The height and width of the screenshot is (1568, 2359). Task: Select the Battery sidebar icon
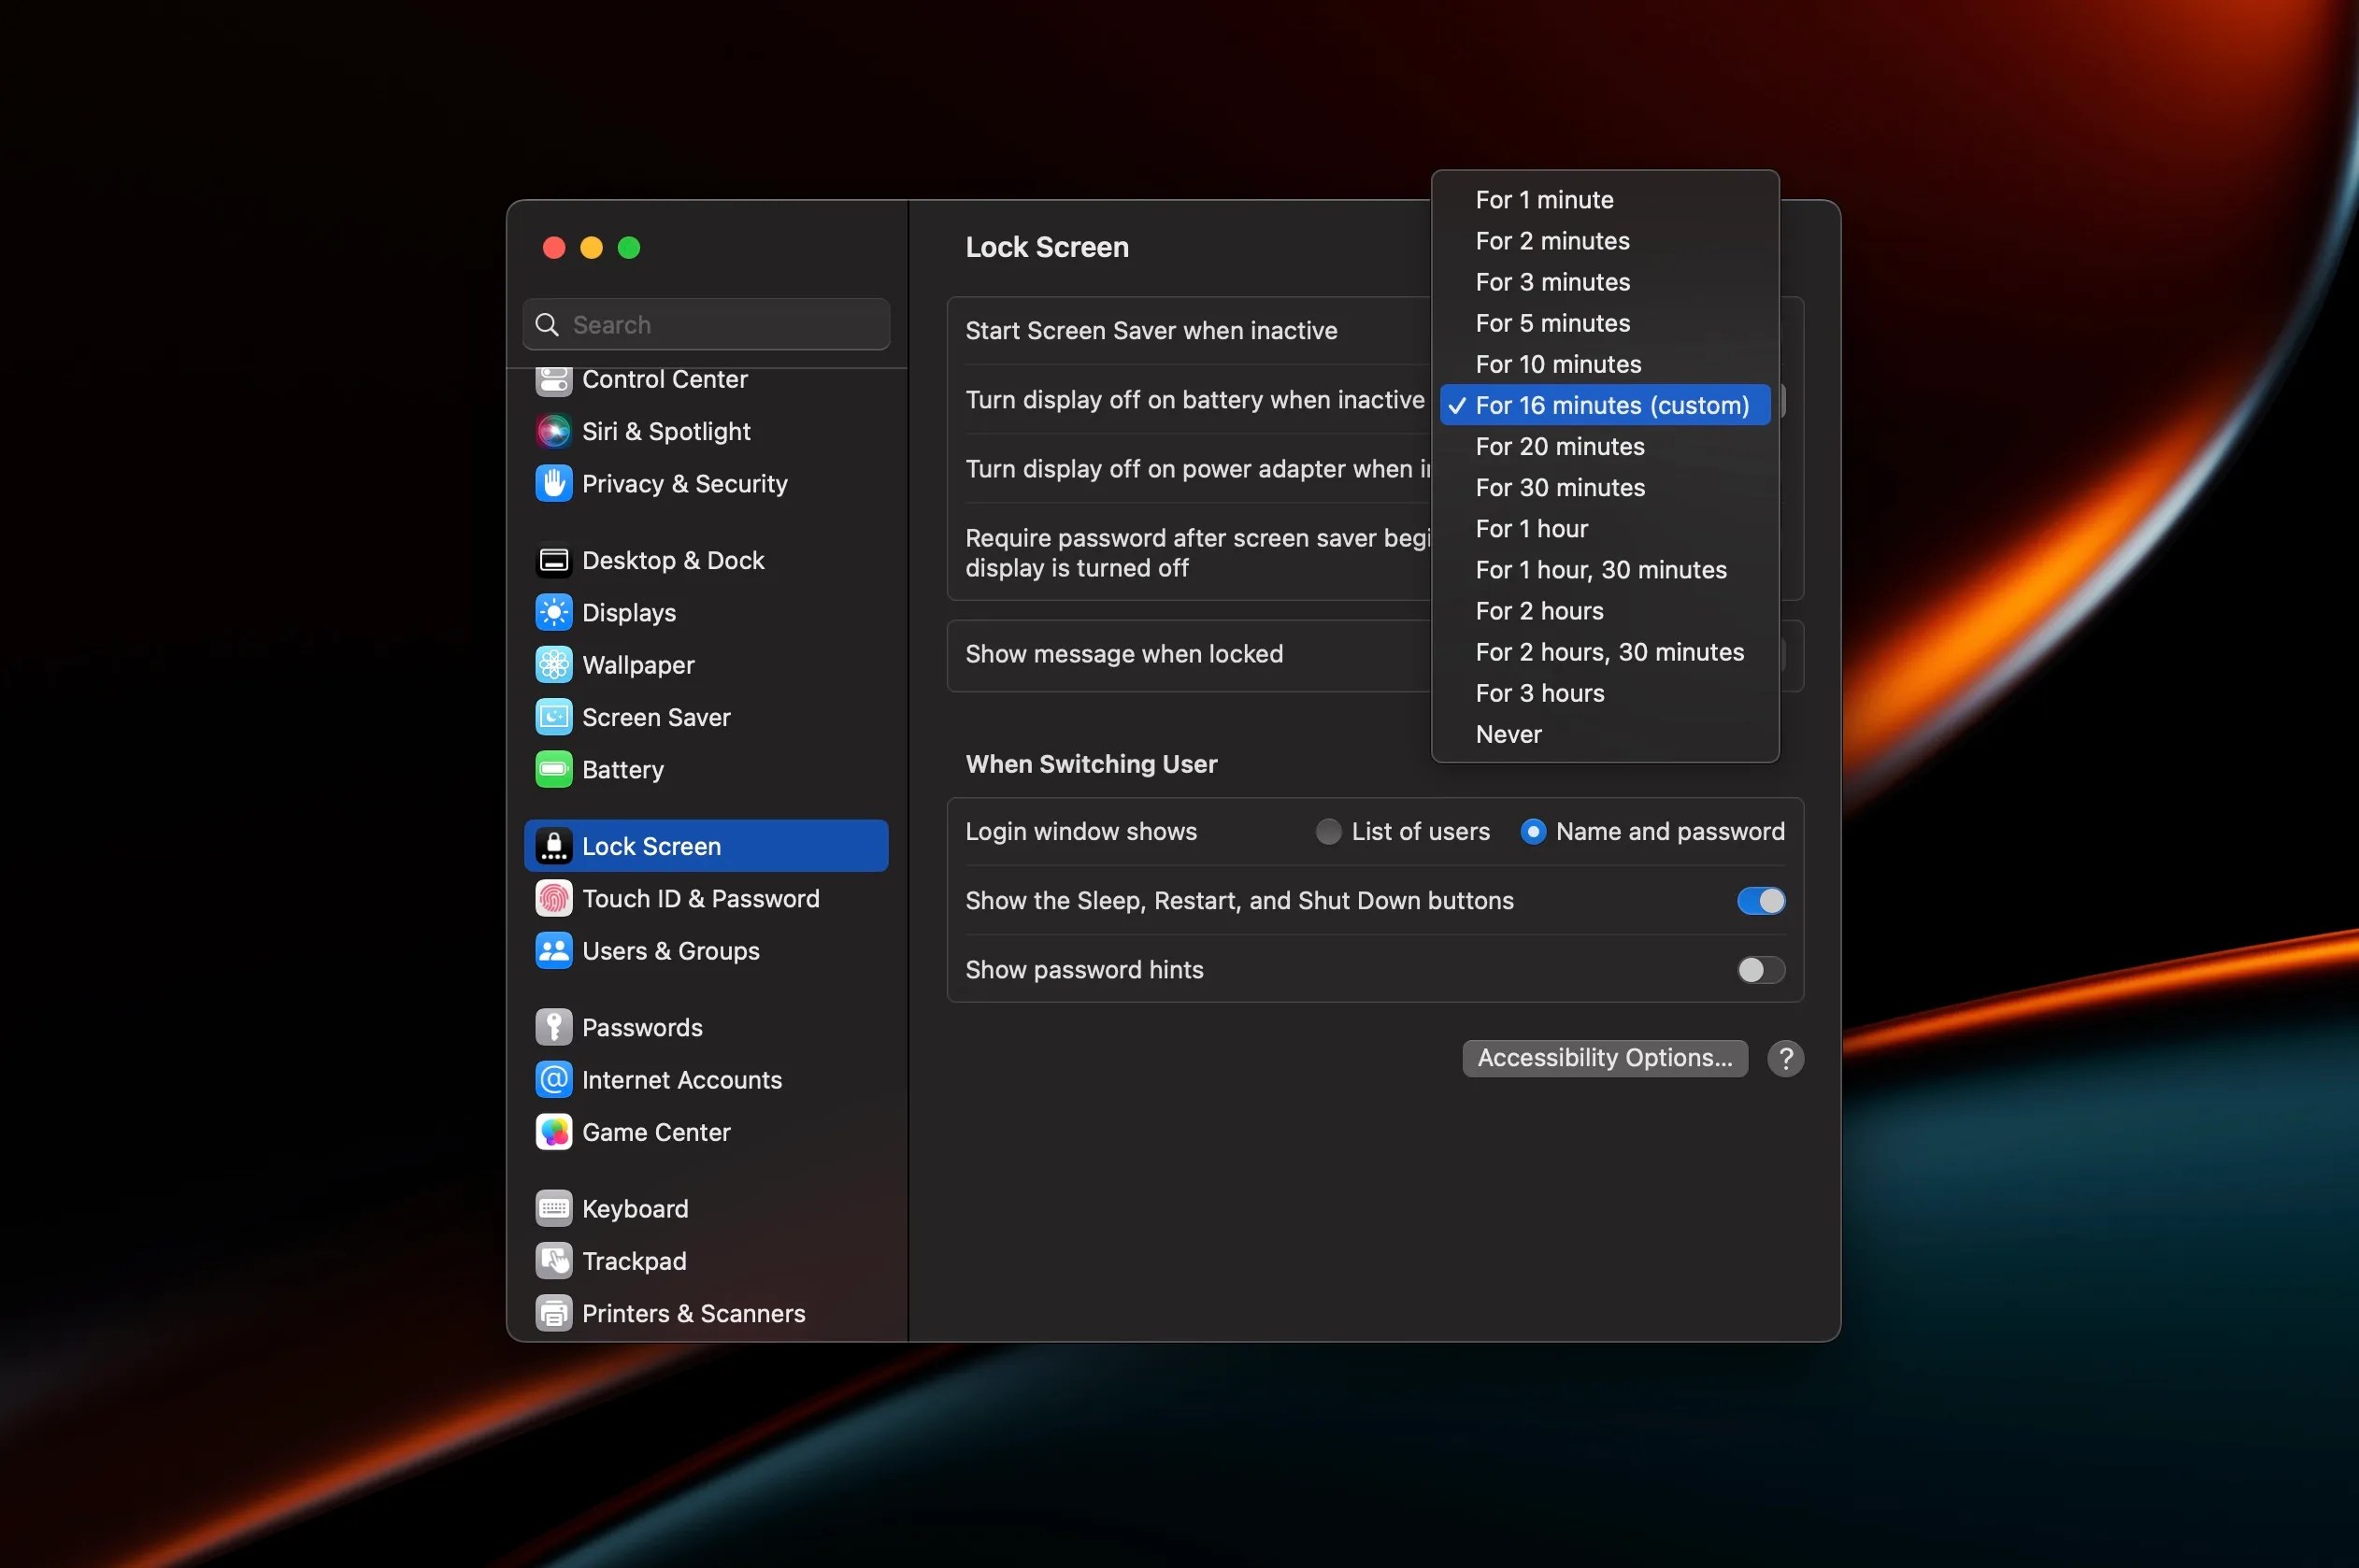pyautogui.click(x=554, y=769)
